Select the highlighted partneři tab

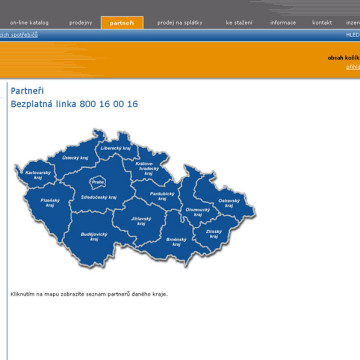pos(122,23)
